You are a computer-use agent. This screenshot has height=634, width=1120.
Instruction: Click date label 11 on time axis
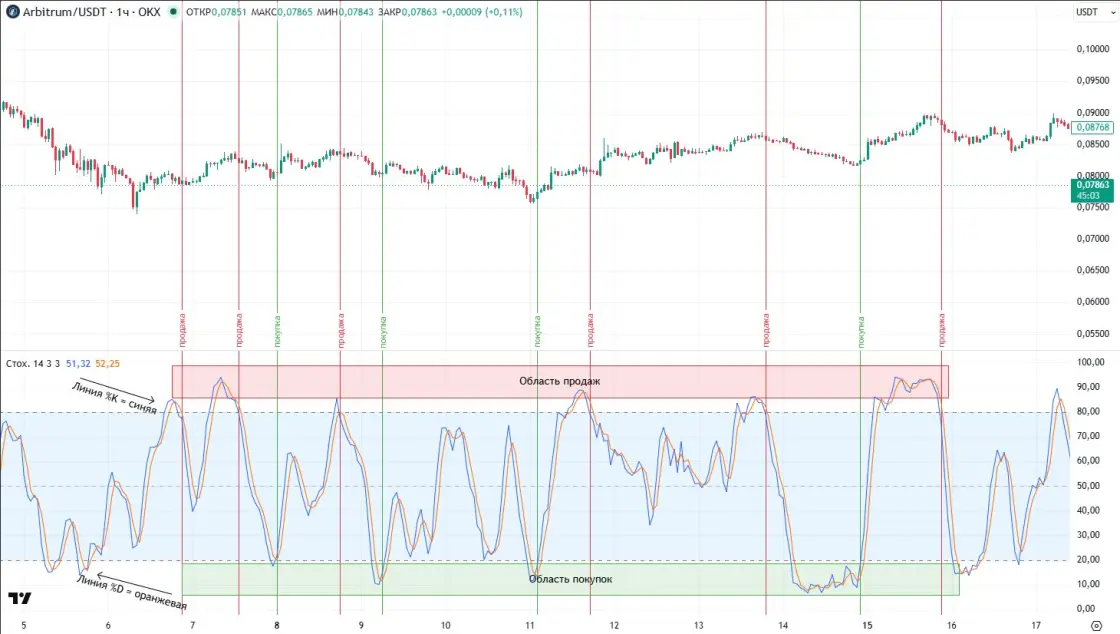pyautogui.click(x=530, y=625)
